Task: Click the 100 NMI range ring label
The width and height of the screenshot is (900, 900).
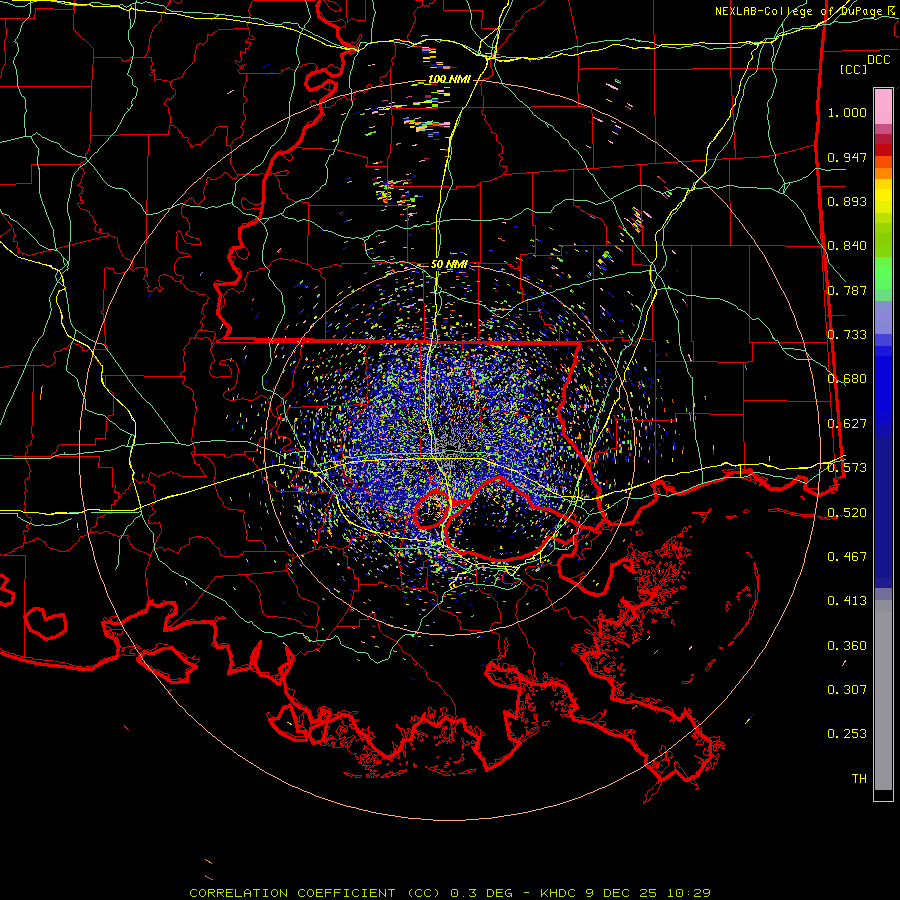Action: click(x=449, y=79)
